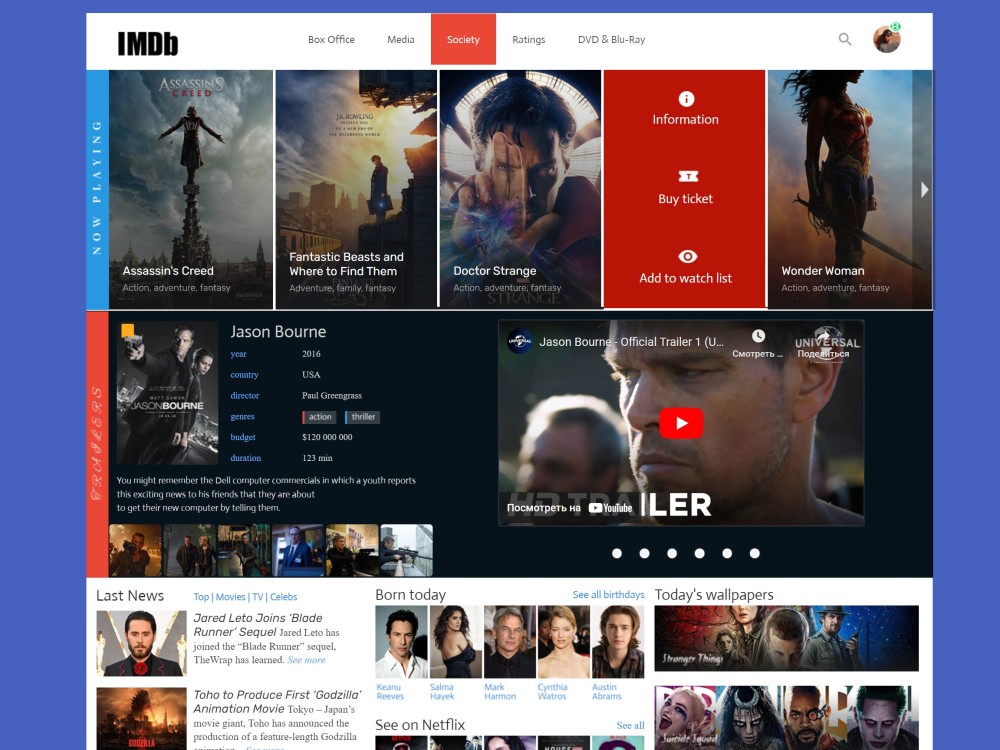Open Keanu Reeves birthday profile
Viewport: 1000px width, 750px height.
(401, 642)
